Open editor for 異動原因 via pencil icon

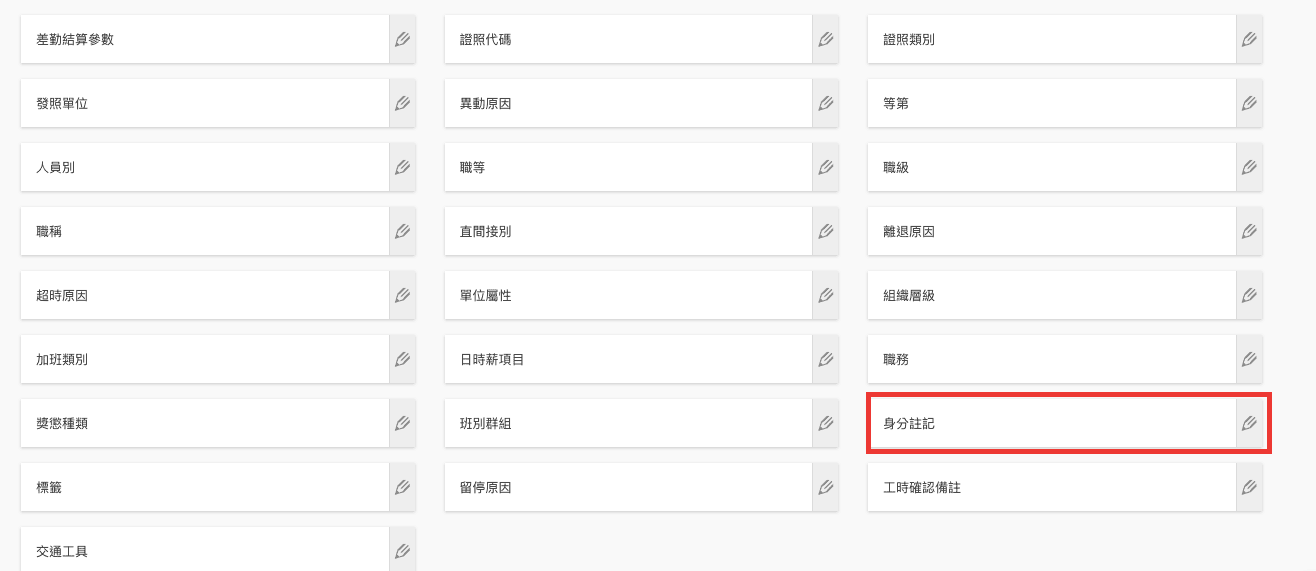point(826,104)
